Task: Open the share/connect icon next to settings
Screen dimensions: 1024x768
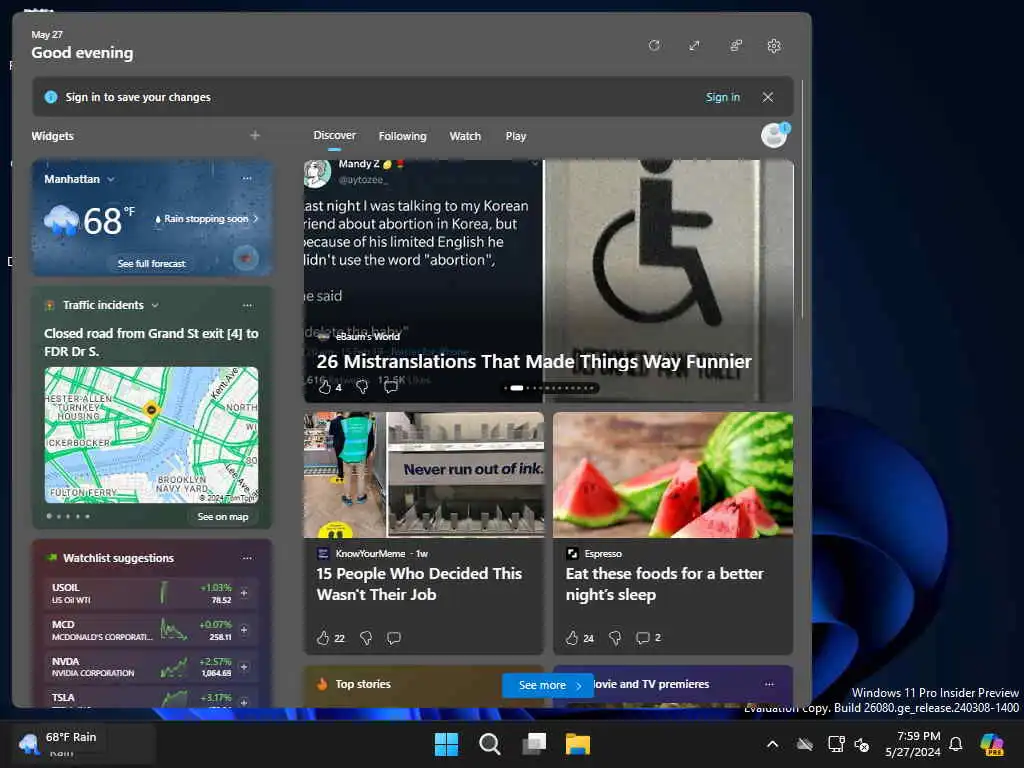Action: pyautogui.click(x=735, y=46)
